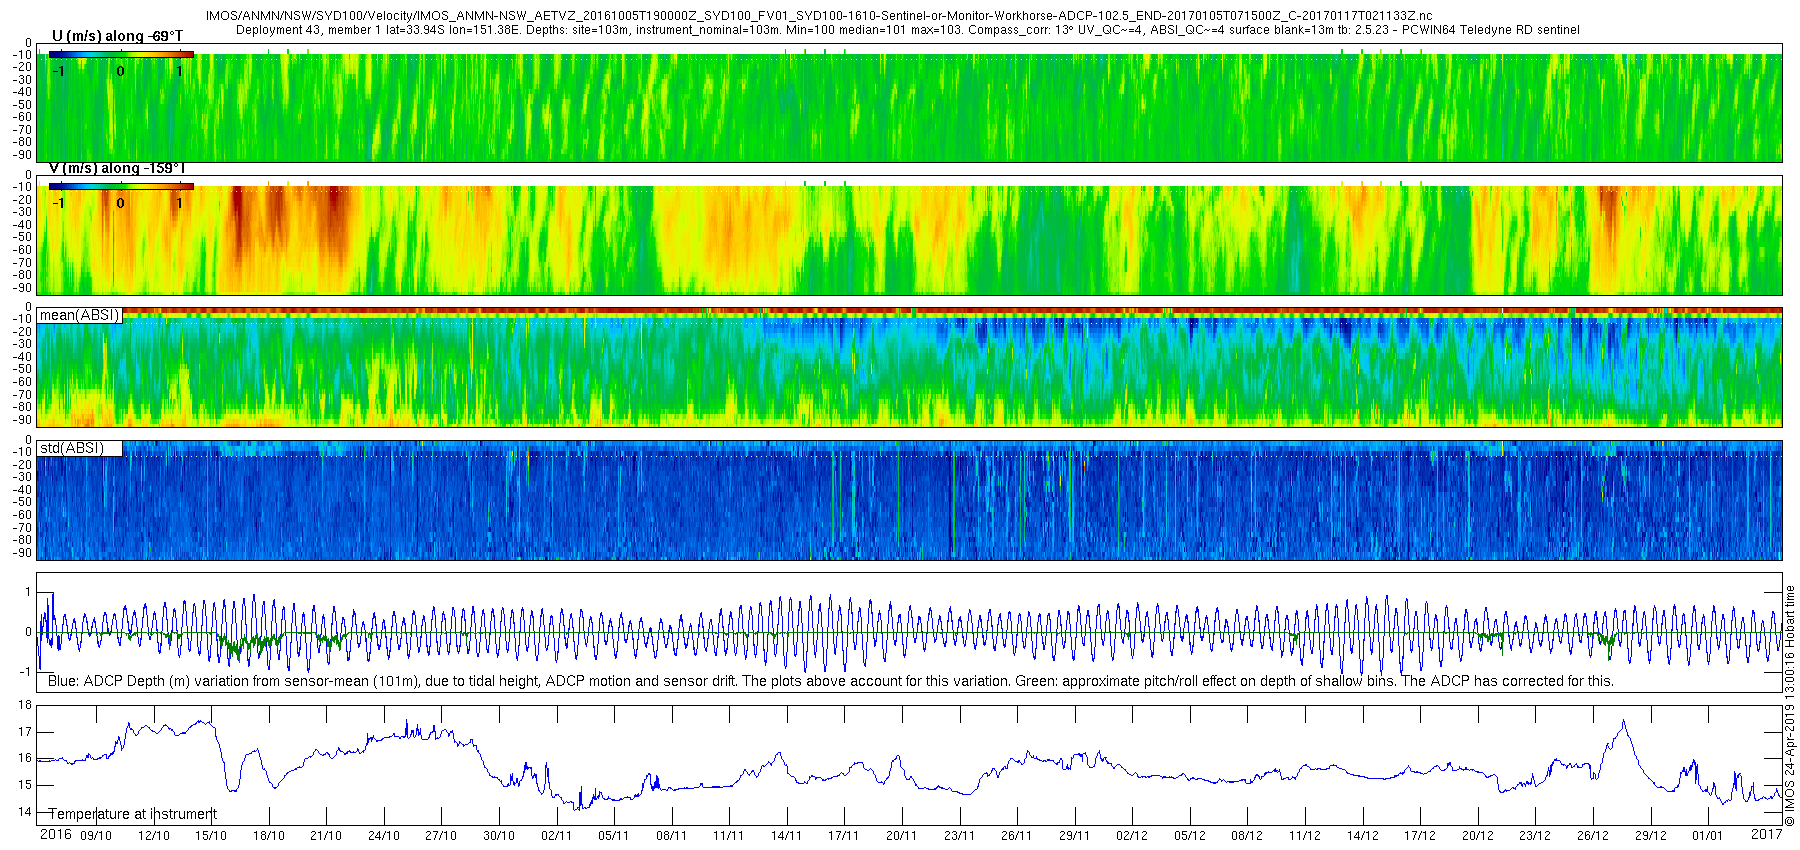Click the 15/10 date tick label
The width and height of the screenshot is (1800, 850).
pos(211,836)
